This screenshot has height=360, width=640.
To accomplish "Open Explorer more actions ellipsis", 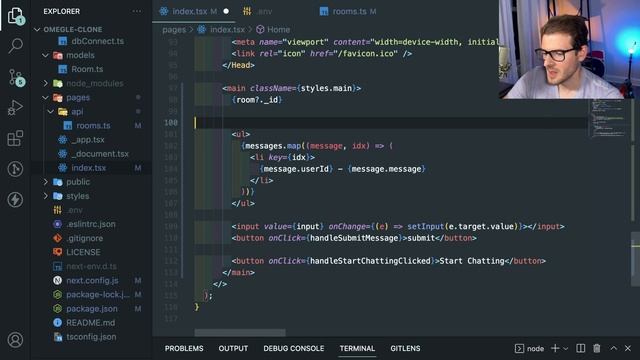I will tap(137, 11).
